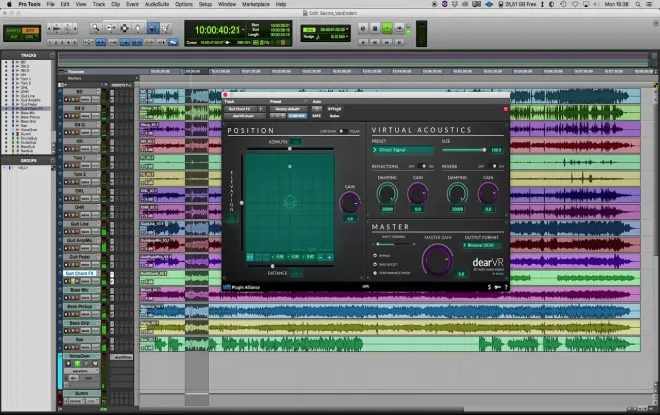660x415 pixels.
Task: Select the Grabber hand tool
Action: 138,28
